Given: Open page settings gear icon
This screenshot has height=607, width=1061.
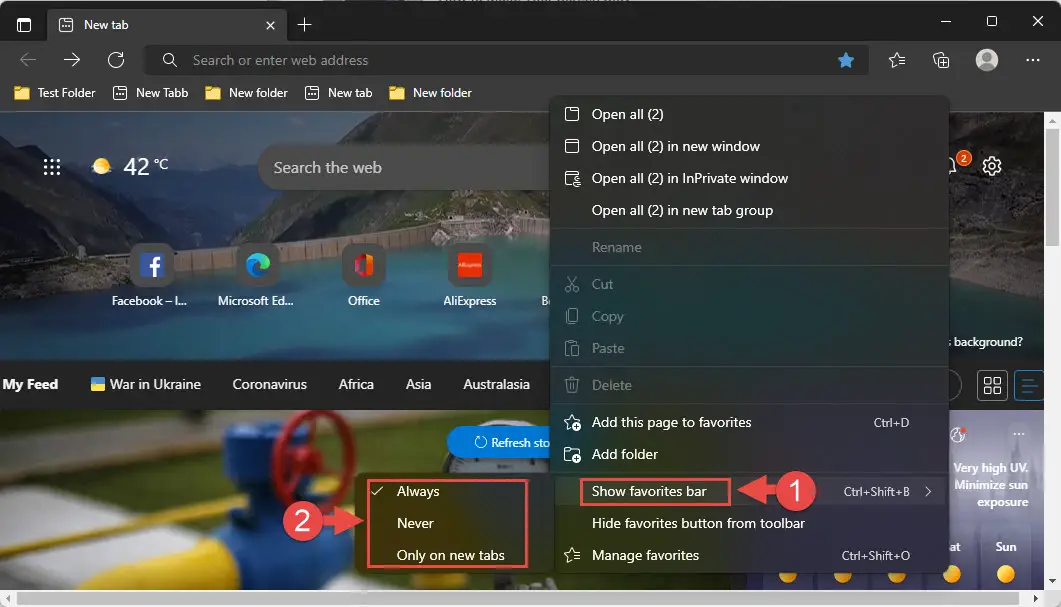Looking at the screenshot, I should point(991,166).
